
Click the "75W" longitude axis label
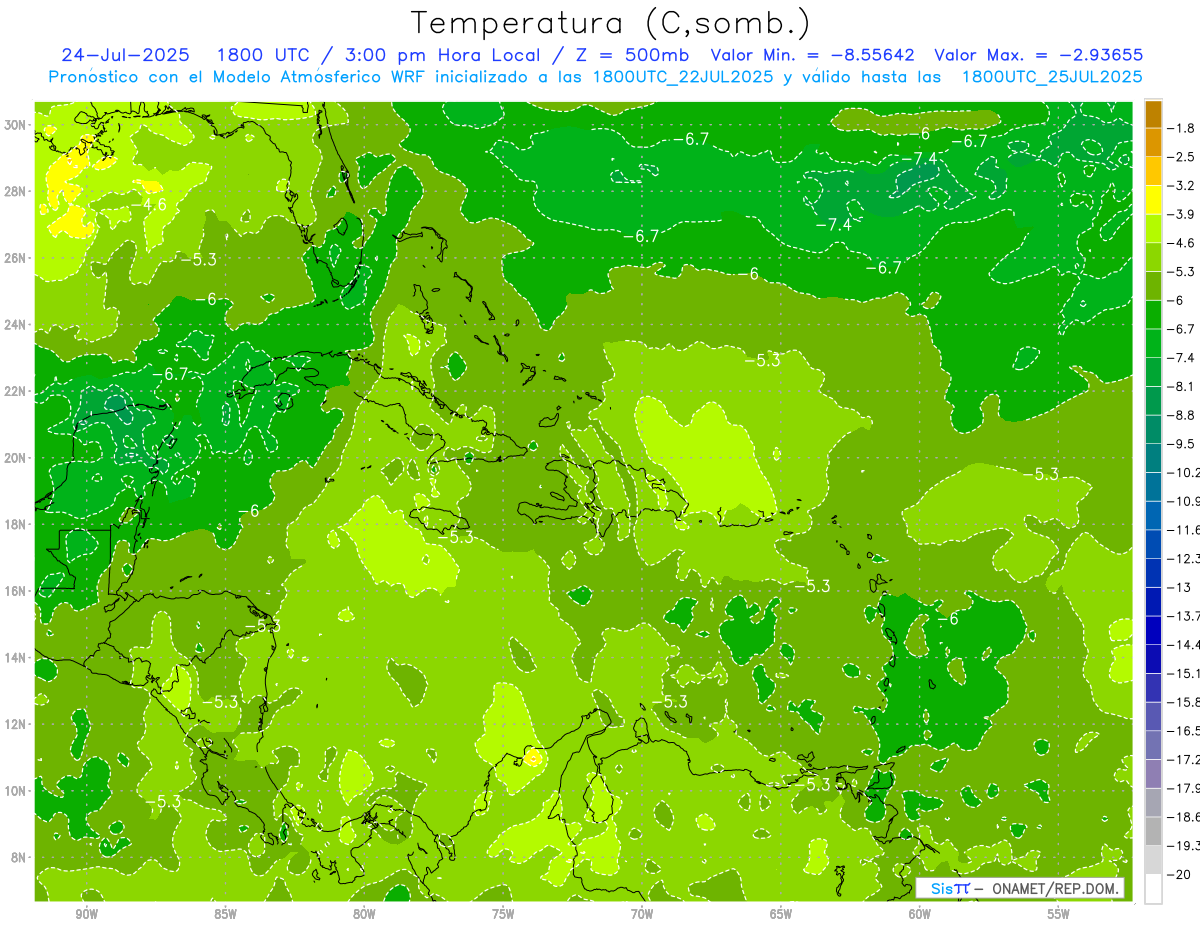pos(503,914)
